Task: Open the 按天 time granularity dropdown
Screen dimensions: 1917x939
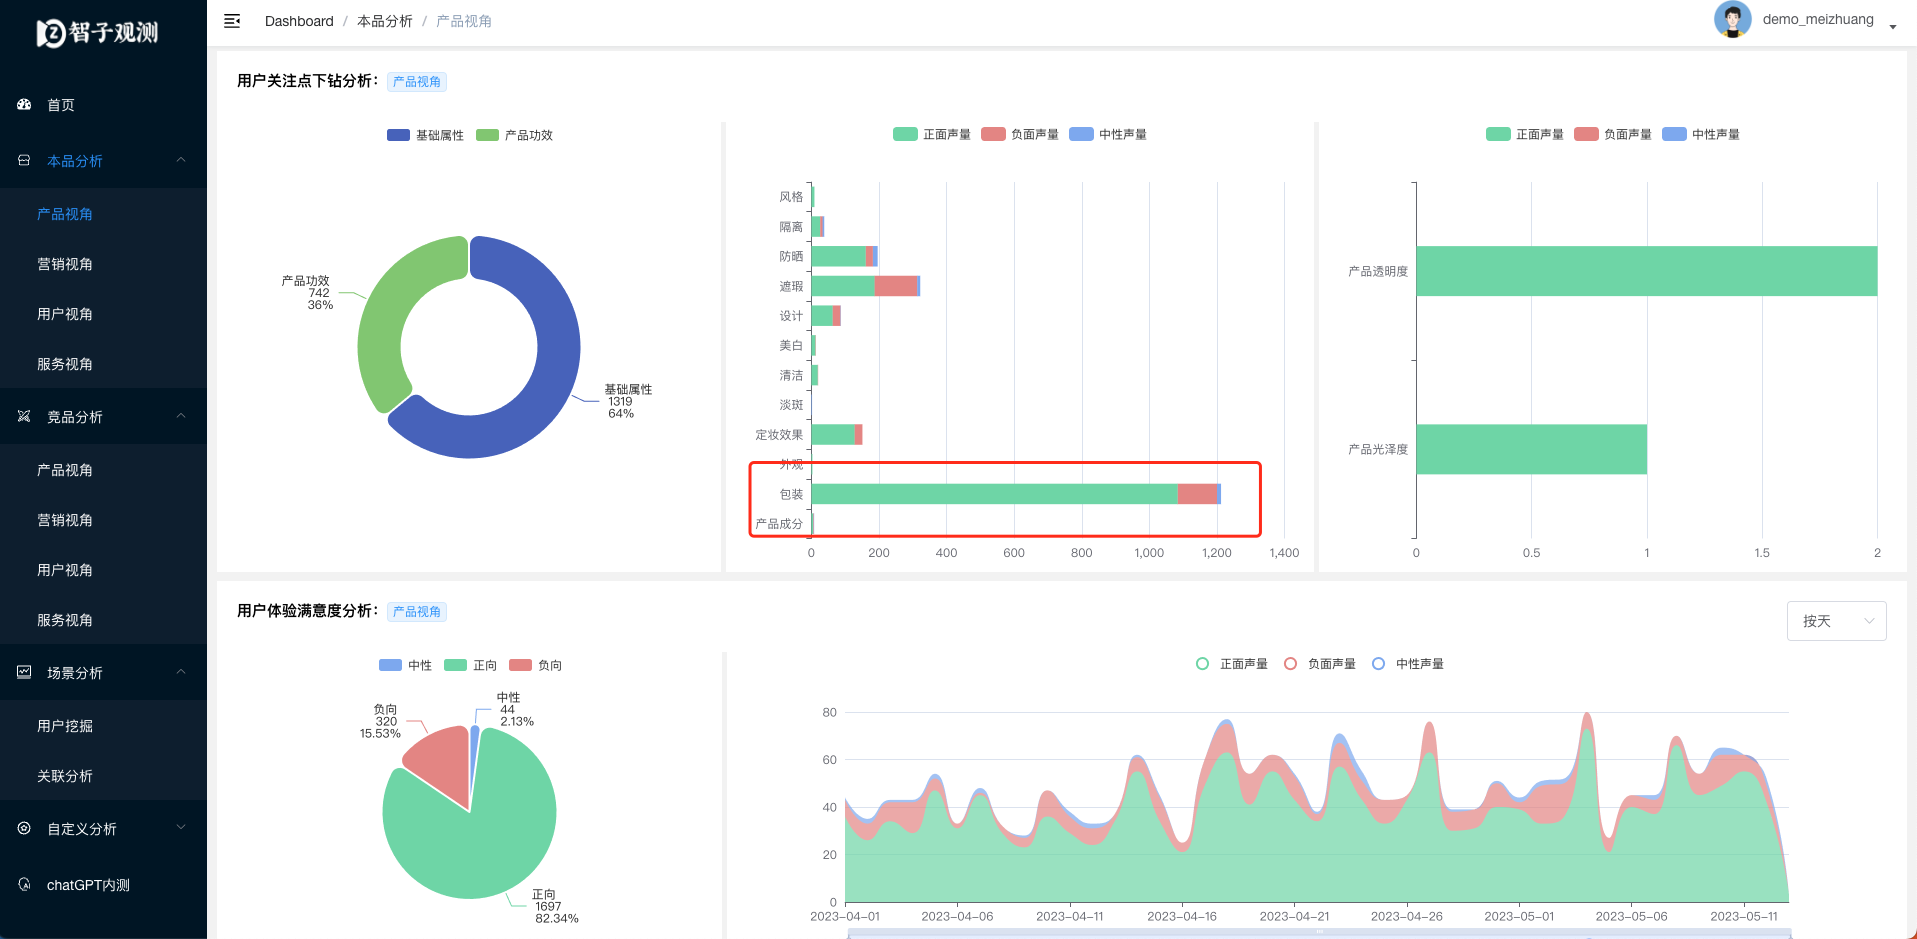Action: pos(1836,621)
